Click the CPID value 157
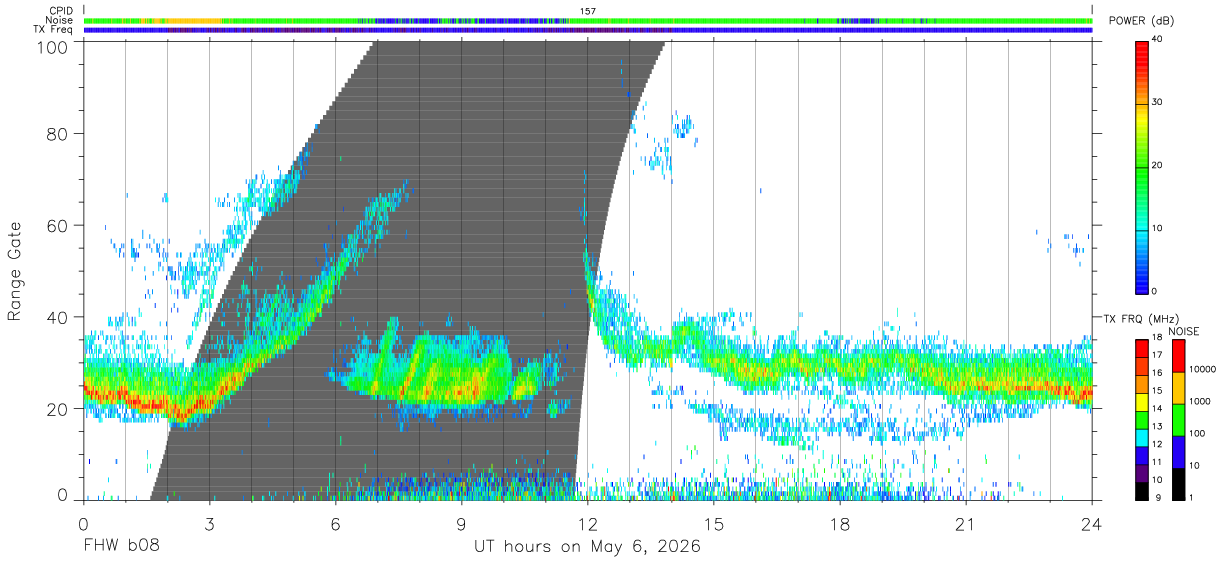This screenshot has height=567, width=1228. (x=587, y=11)
